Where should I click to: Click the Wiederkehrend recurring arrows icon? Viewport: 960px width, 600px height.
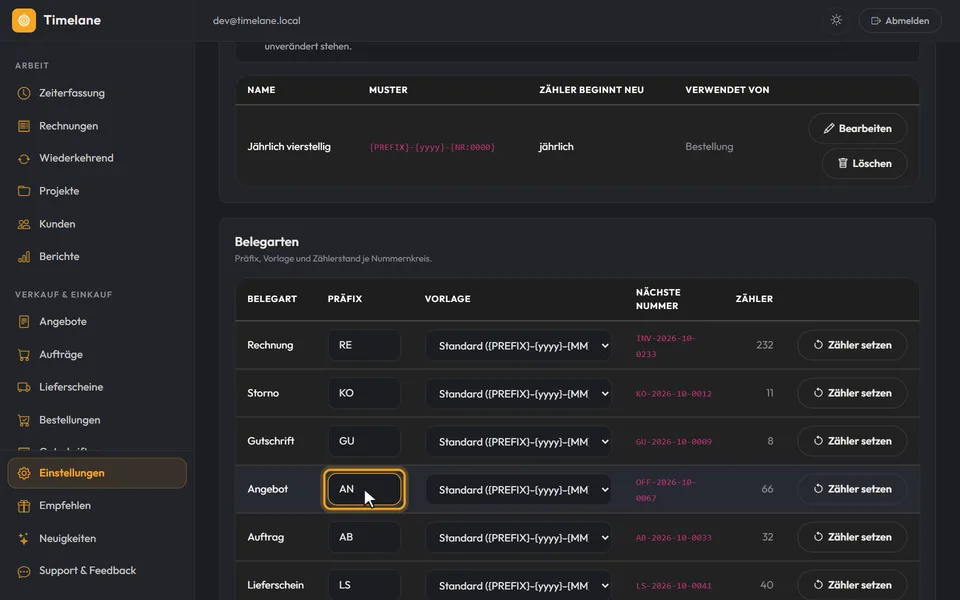click(24, 159)
